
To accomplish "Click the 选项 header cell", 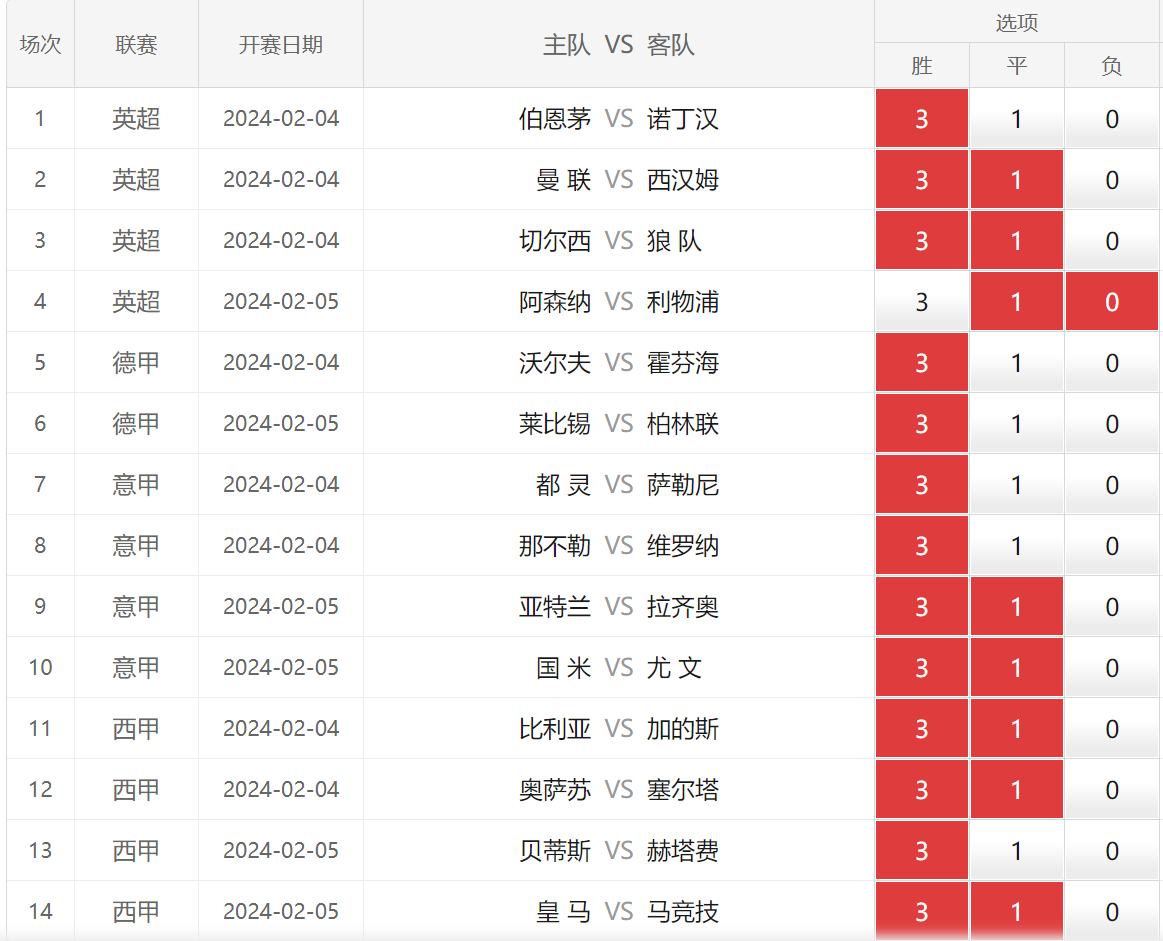I will coord(1016,22).
